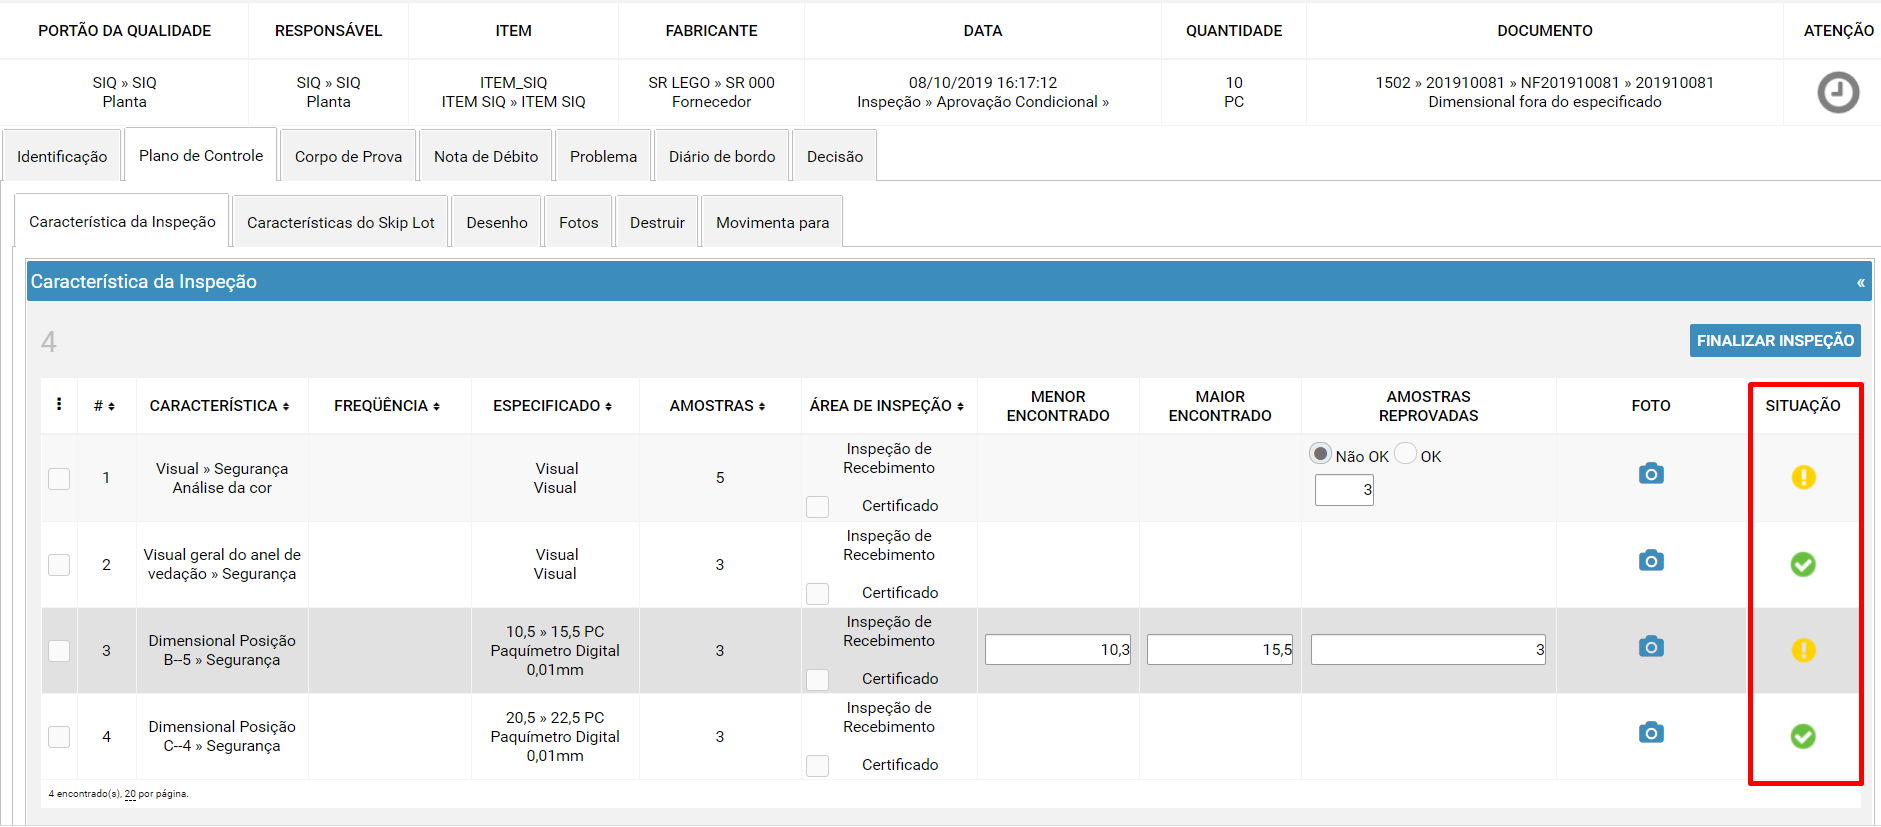Toggle Certificado checkbox in row 2
1881x827 pixels.
point(817,593)
